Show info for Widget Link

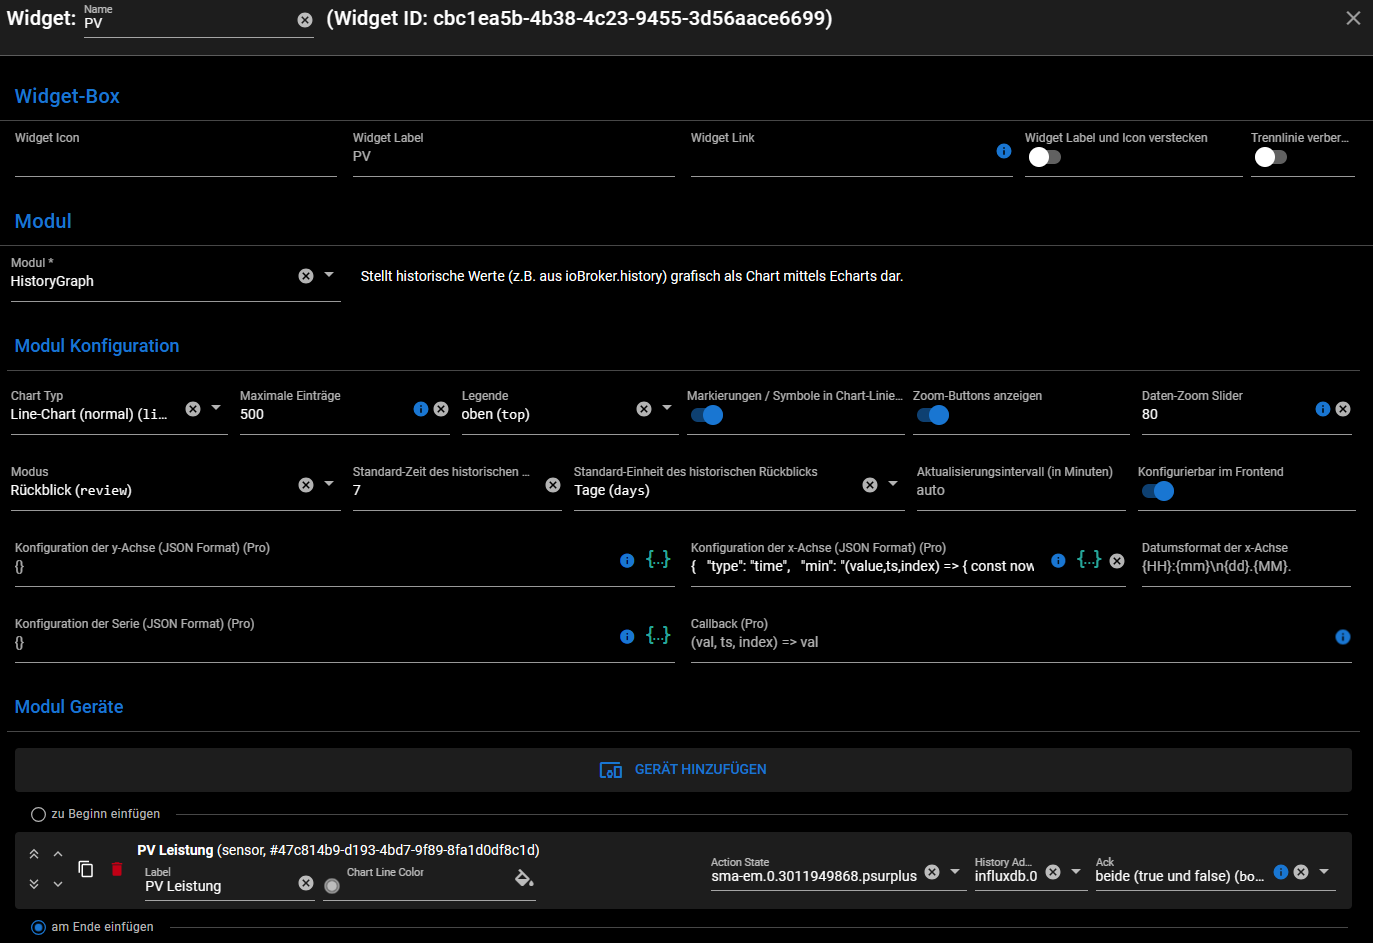click(1004, 151)
